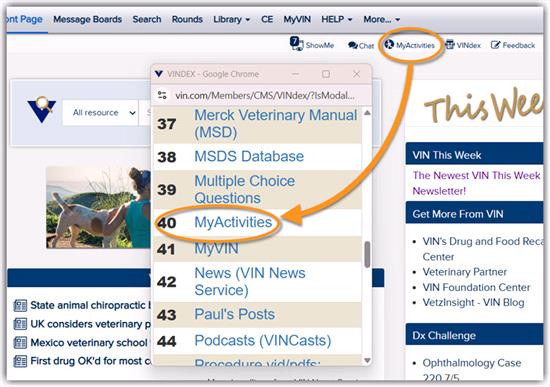The height and width of the screenshot is (387, 550).
Task: Go to the Message Boards tab
Action: 87,19
